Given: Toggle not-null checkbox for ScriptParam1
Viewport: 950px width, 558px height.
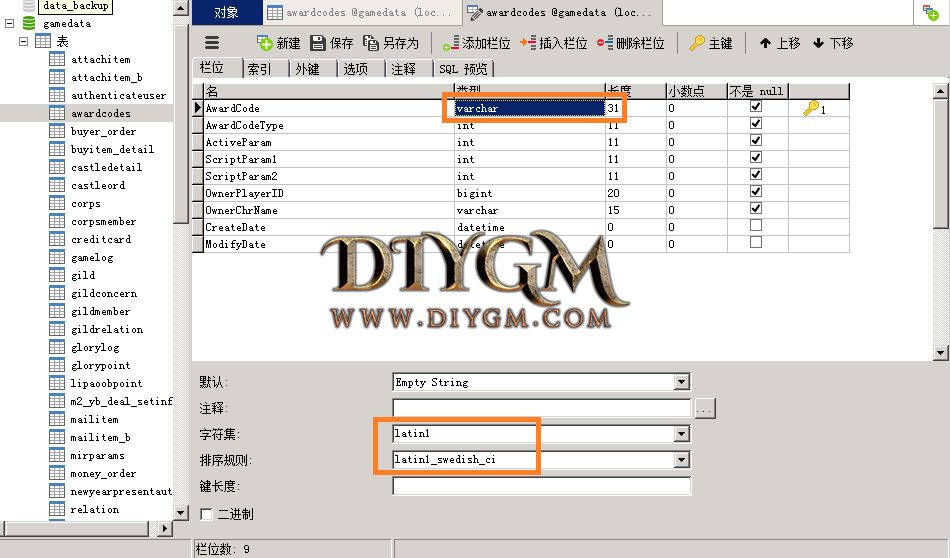Looking at the screenshot, I should pyautogui.click(x=756, y=158).
